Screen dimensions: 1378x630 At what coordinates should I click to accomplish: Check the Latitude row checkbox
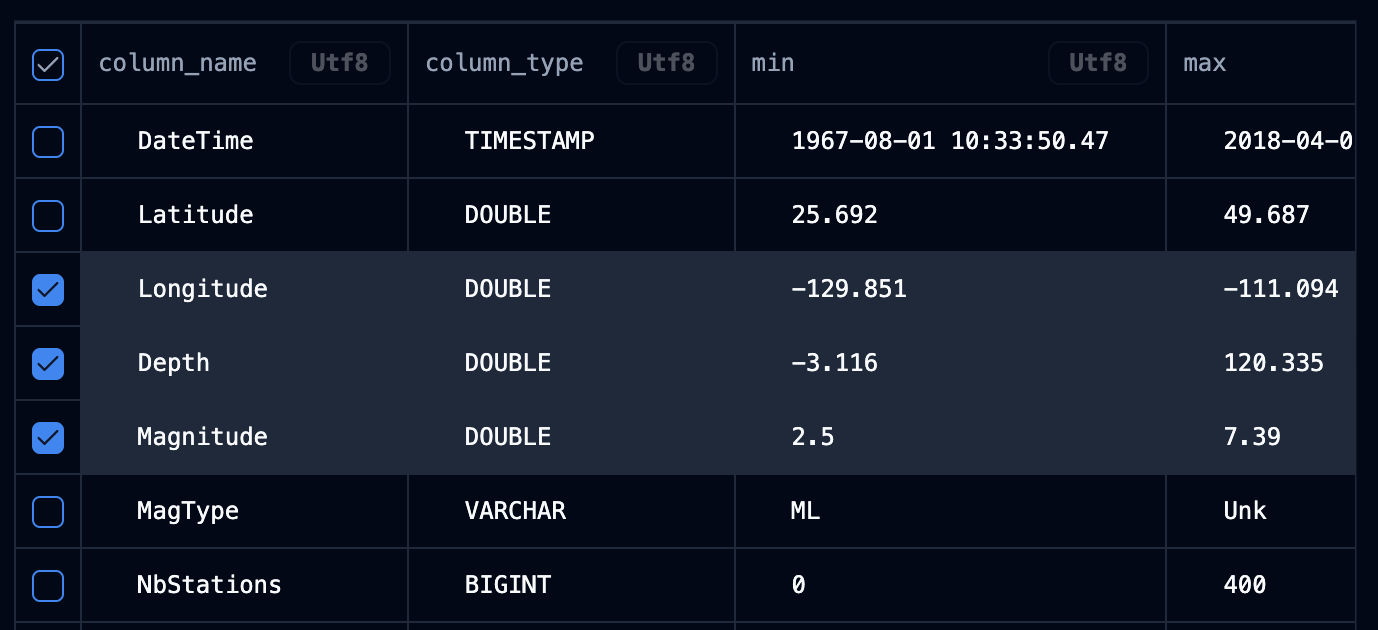[x=47, y=215]
